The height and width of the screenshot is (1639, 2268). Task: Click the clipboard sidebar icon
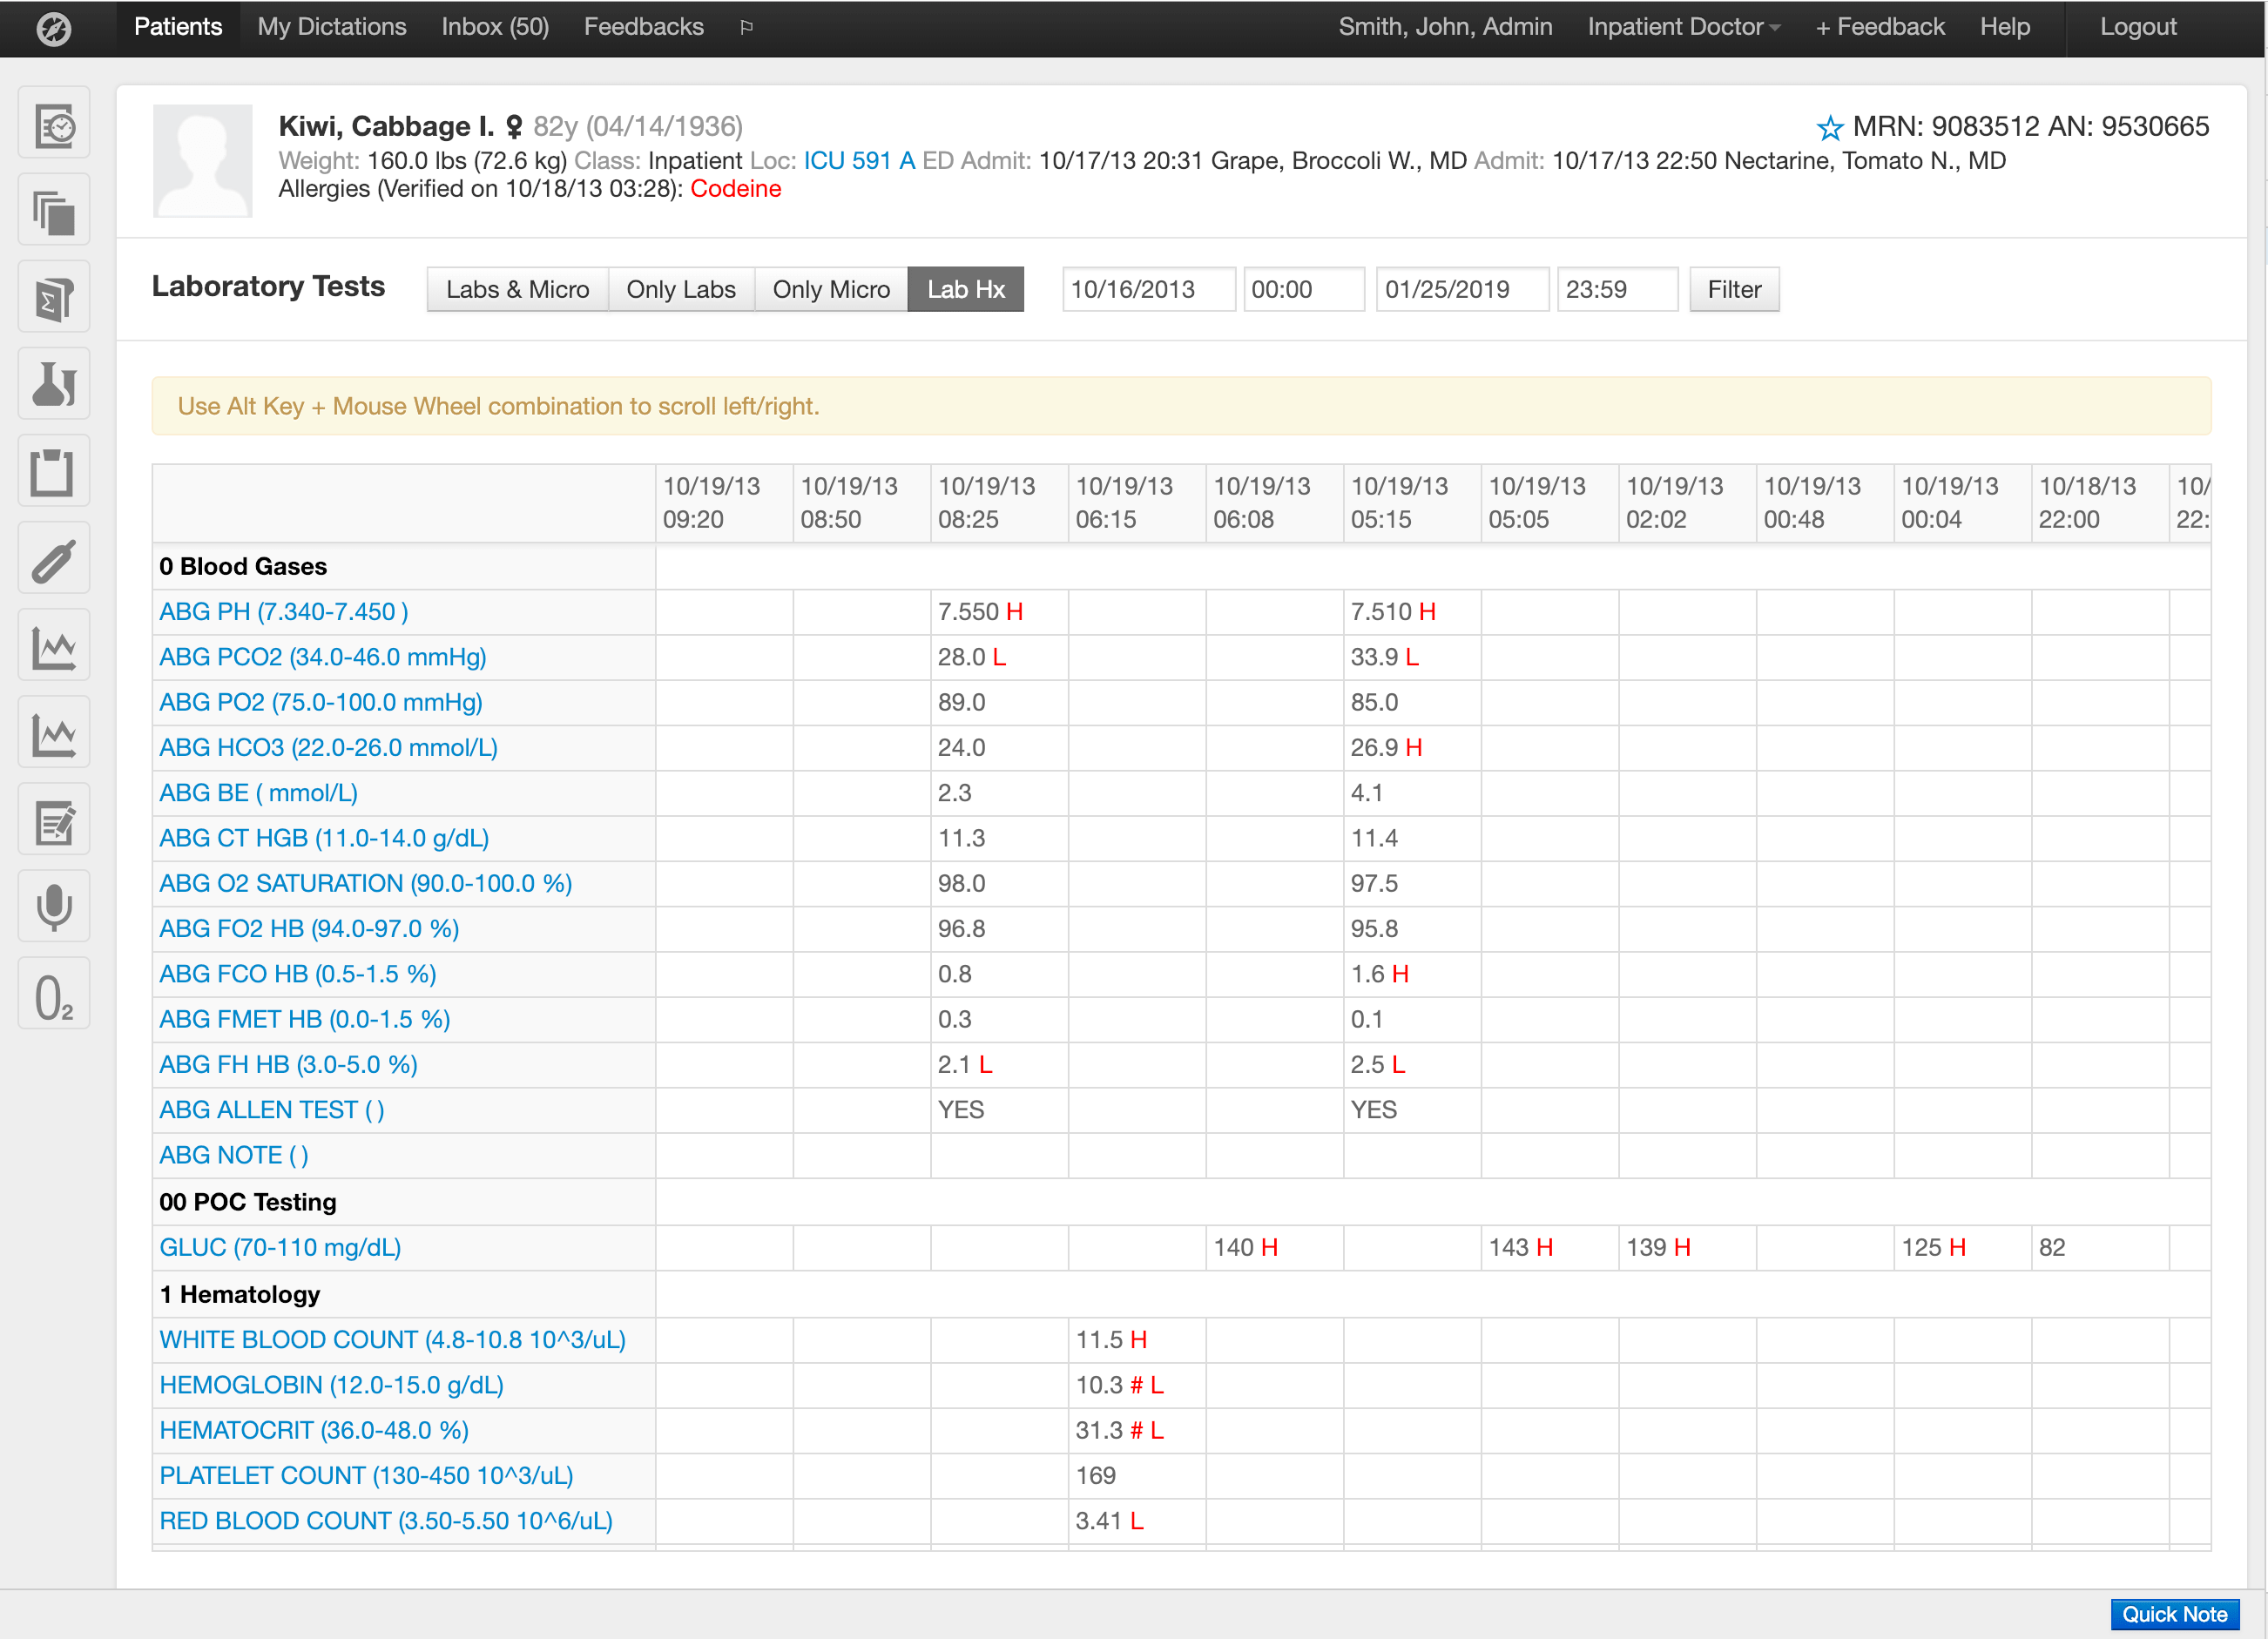tap(54, 472)
